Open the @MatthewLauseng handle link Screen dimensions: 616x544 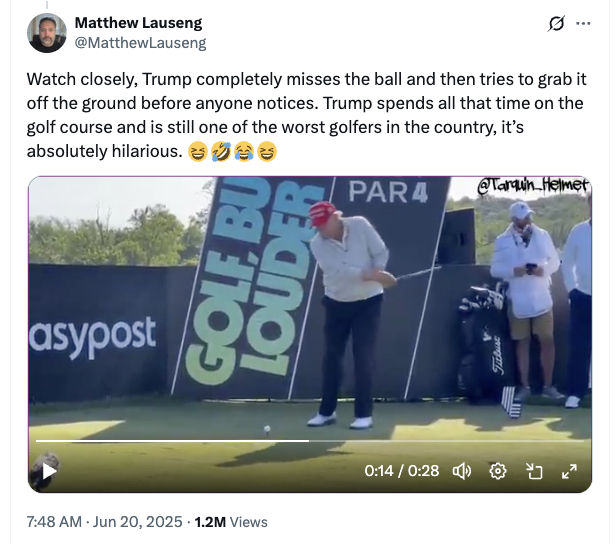140,42
